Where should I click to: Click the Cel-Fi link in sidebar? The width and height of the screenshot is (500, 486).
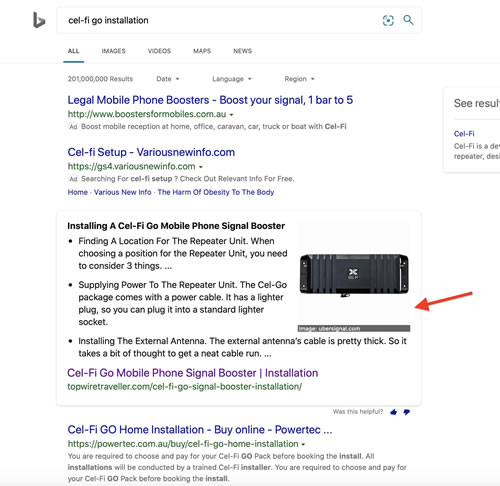[464, 134]
